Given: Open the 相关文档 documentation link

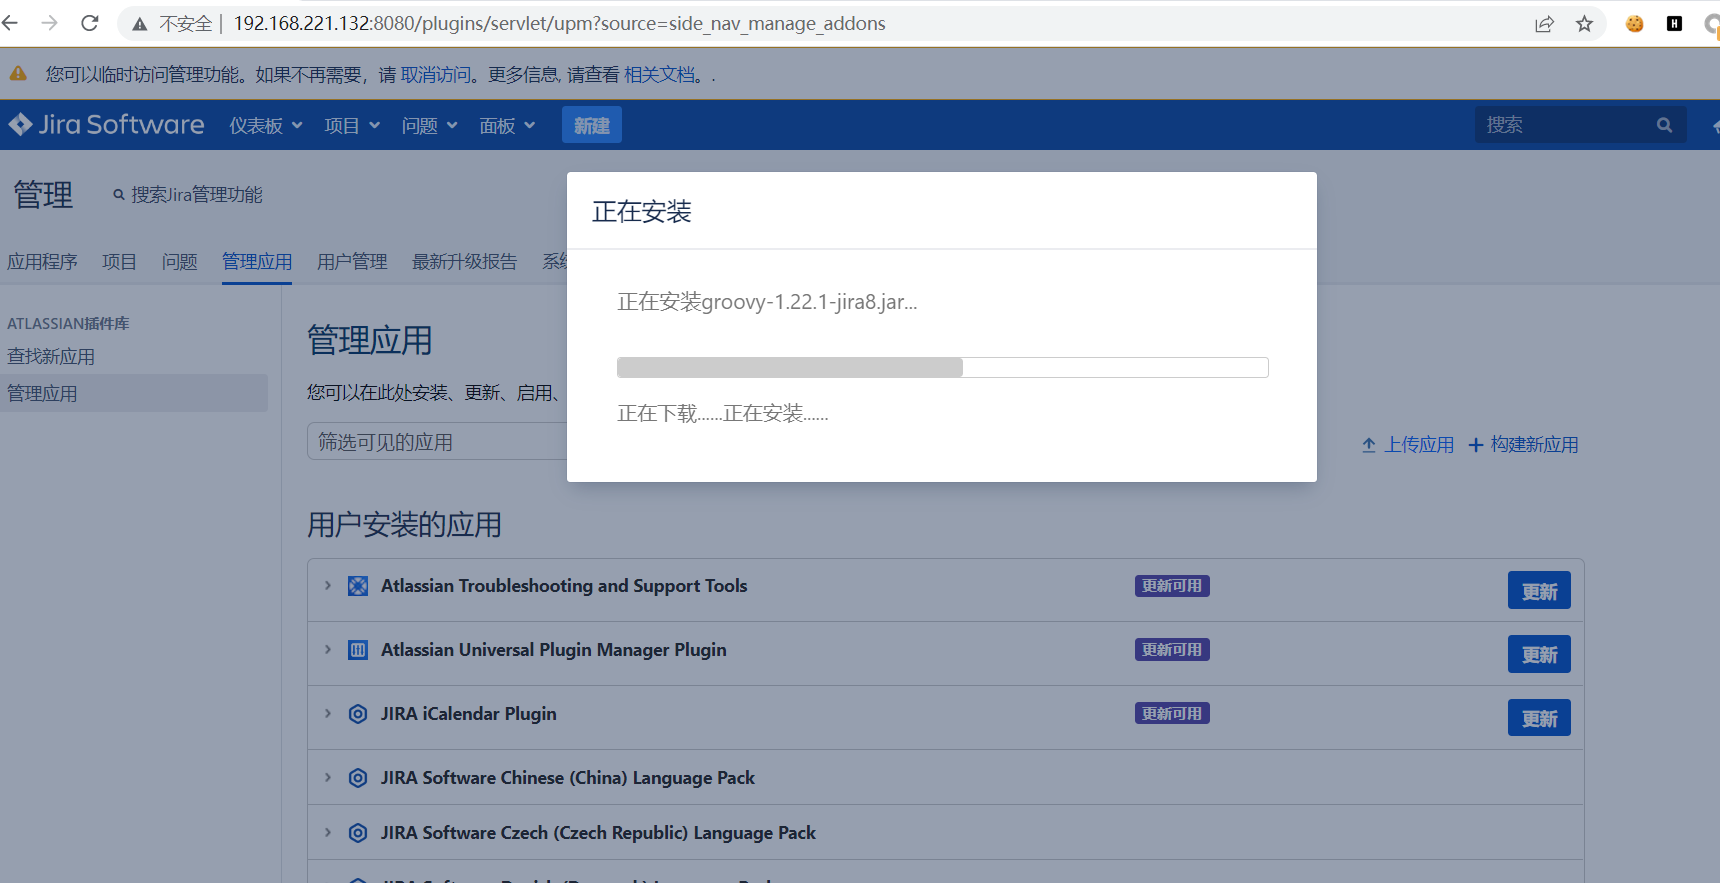Looking at the screenshot, I should (x=659, y=75).
